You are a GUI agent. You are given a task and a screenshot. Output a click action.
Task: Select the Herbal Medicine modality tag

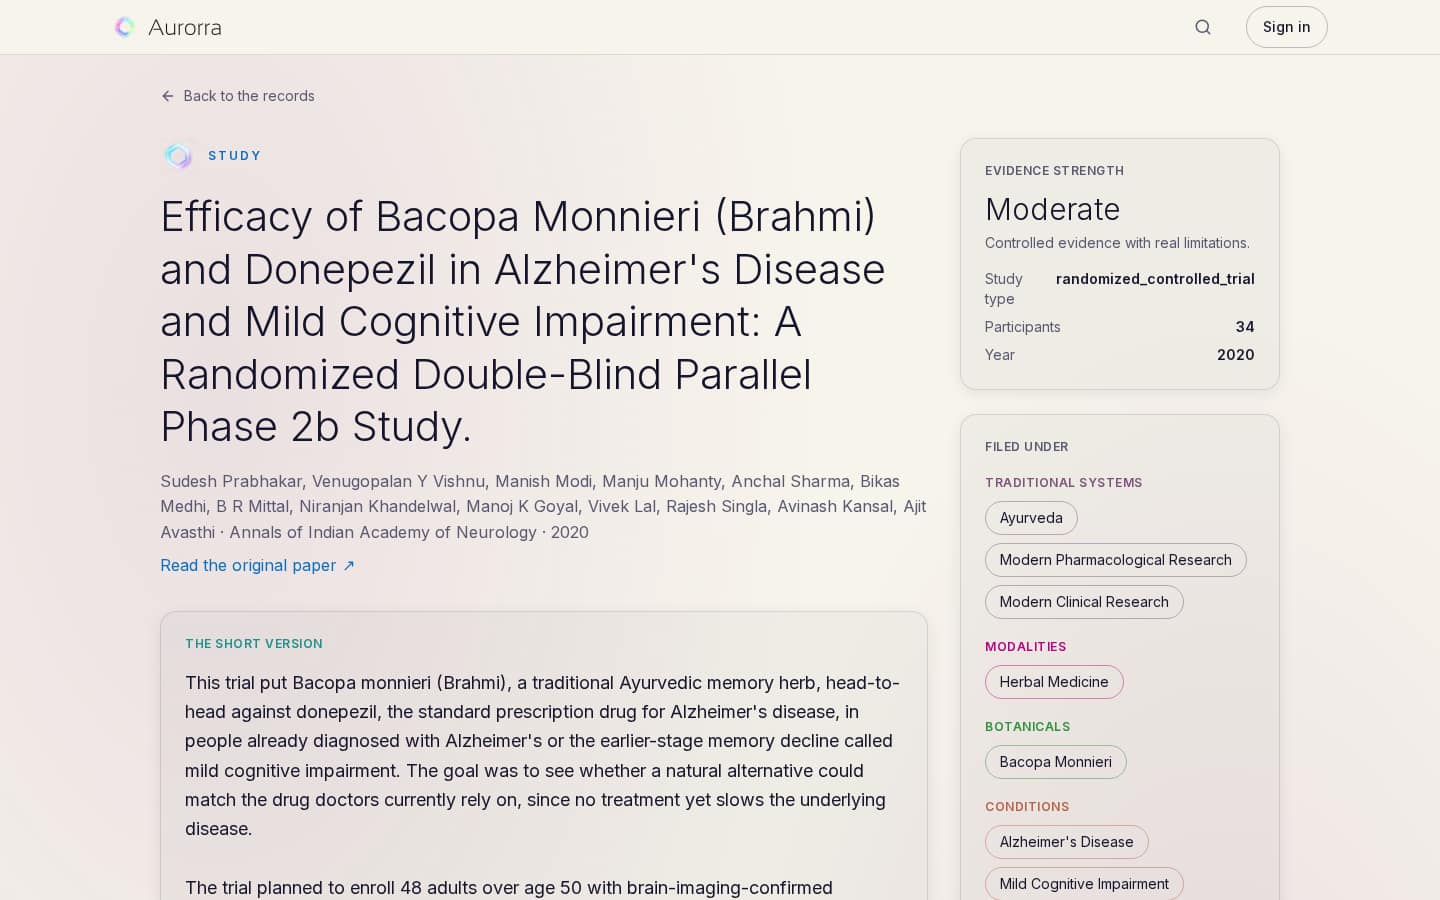pyautogui.click(x=1054, y=682)
